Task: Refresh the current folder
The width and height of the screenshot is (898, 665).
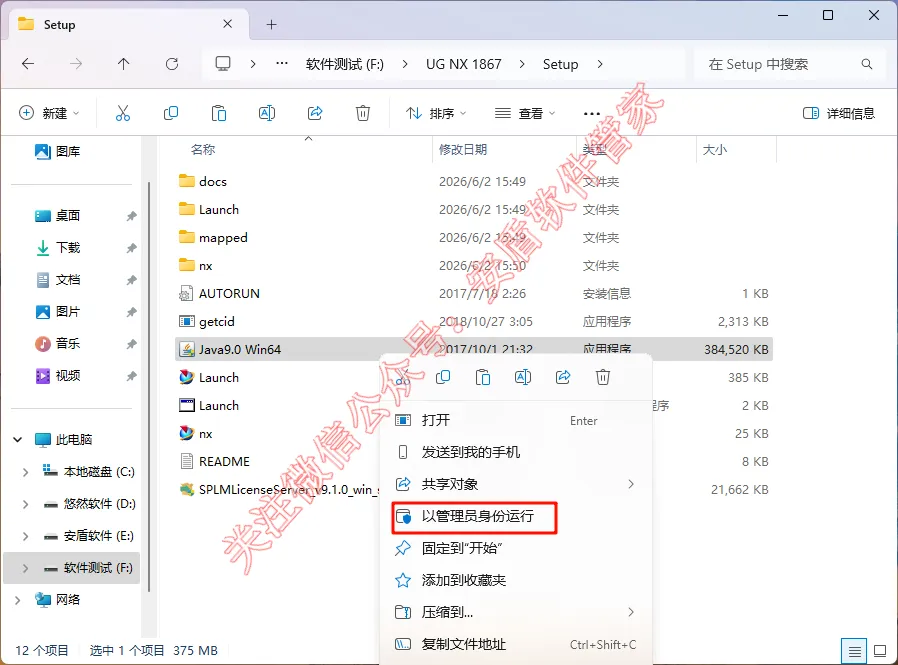Action: click(172, 64)
